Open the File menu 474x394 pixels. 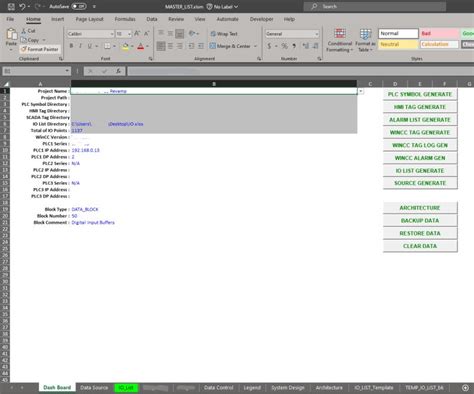[10, 19]
